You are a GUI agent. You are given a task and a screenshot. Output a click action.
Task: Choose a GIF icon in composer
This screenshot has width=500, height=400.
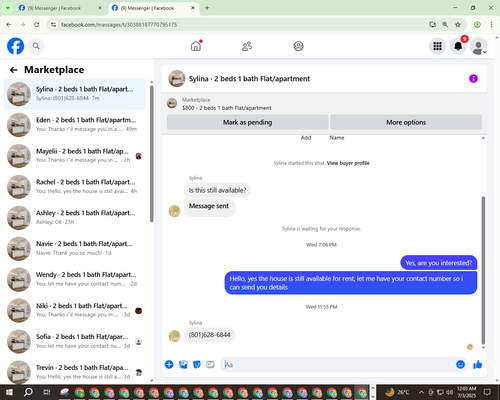coord(210,364)
